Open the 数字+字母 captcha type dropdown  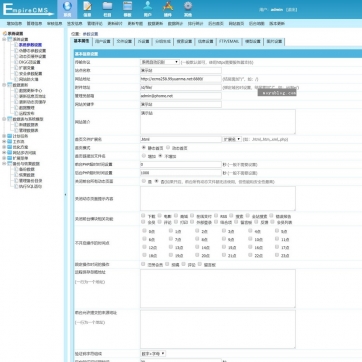click(x=153, y=353)
